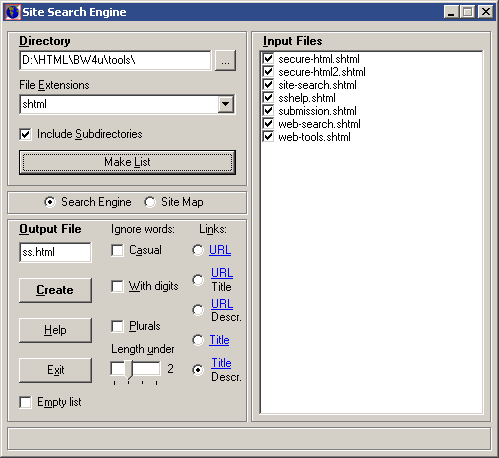This screenshot has height=458, width=499.
Task: Select the Site Map radio option
Action: click(x=150, y=202)
